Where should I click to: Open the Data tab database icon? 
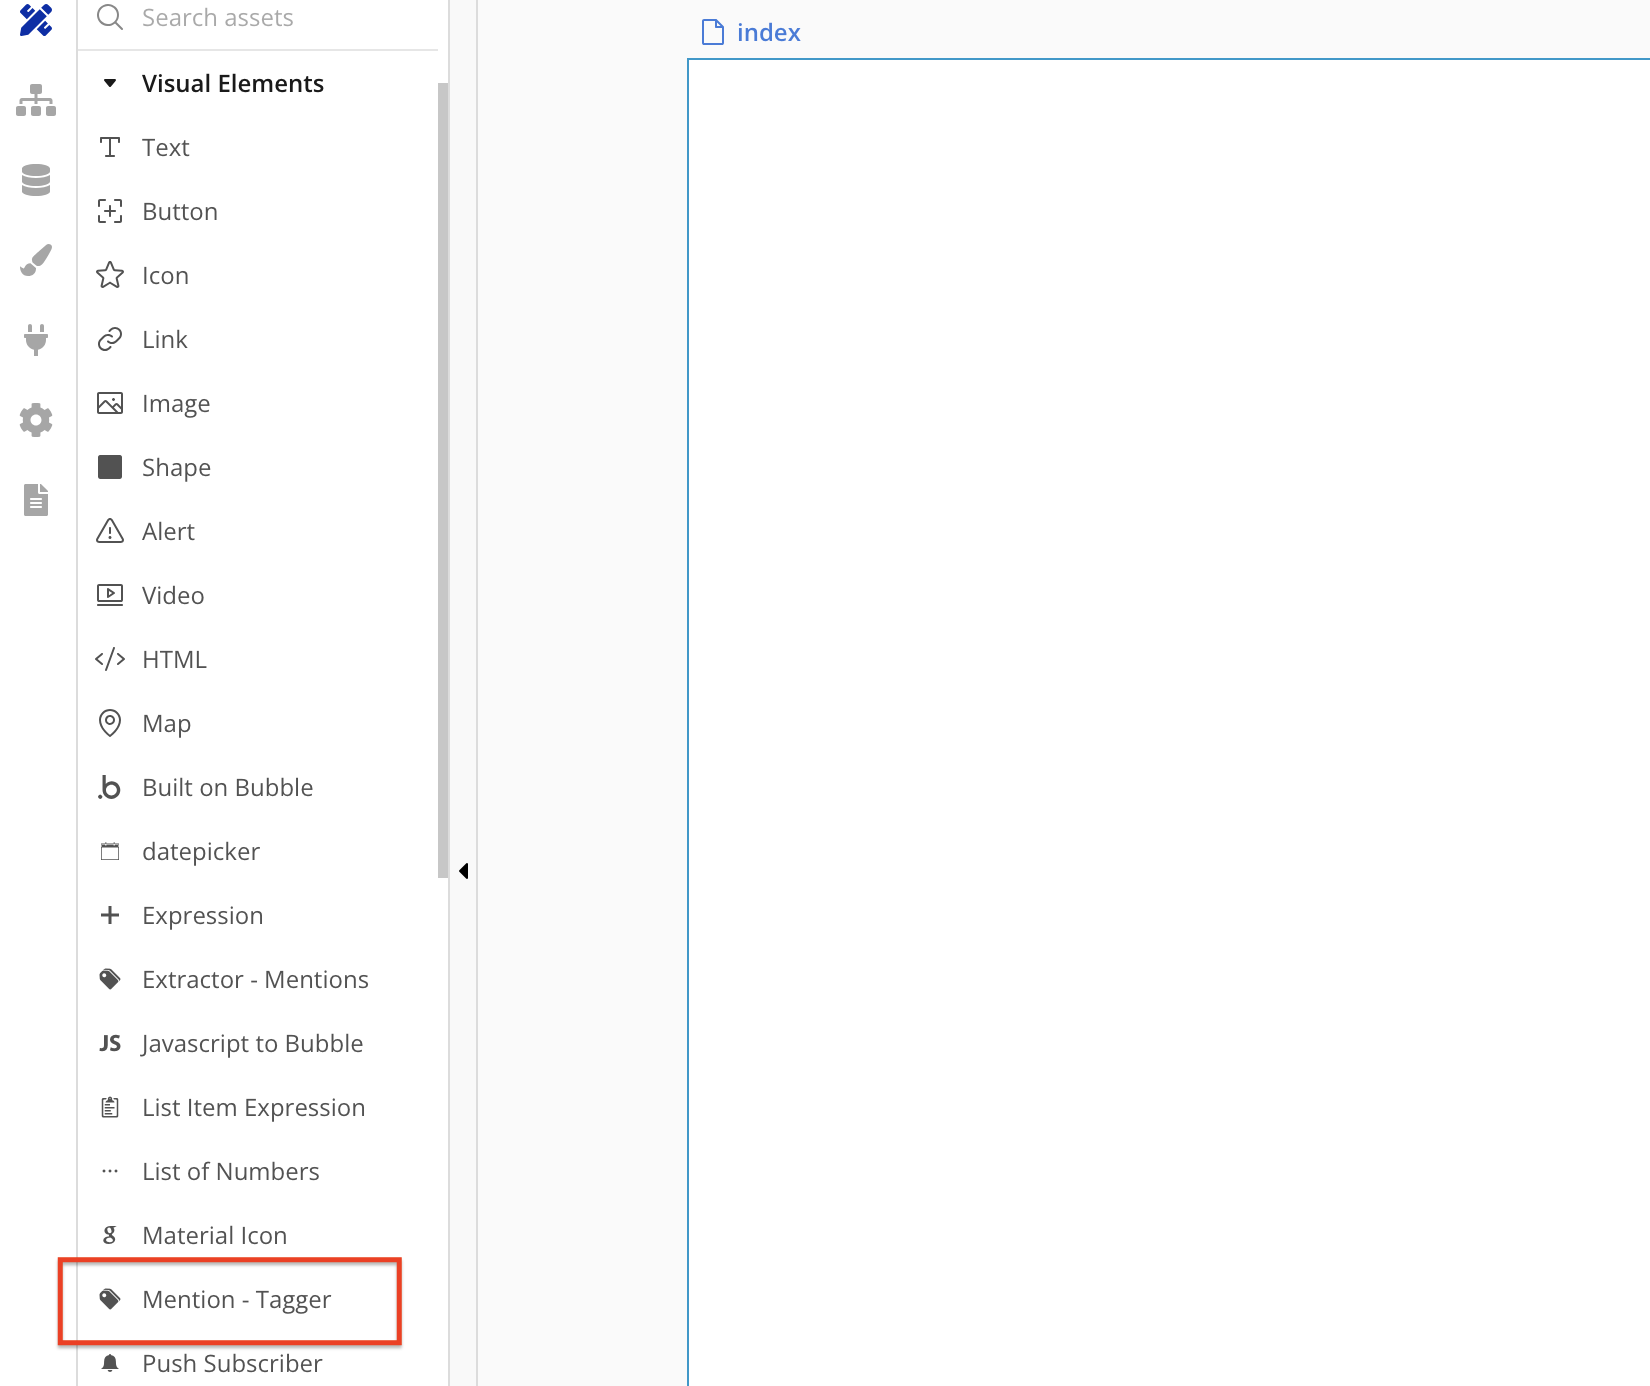[36, 180]
